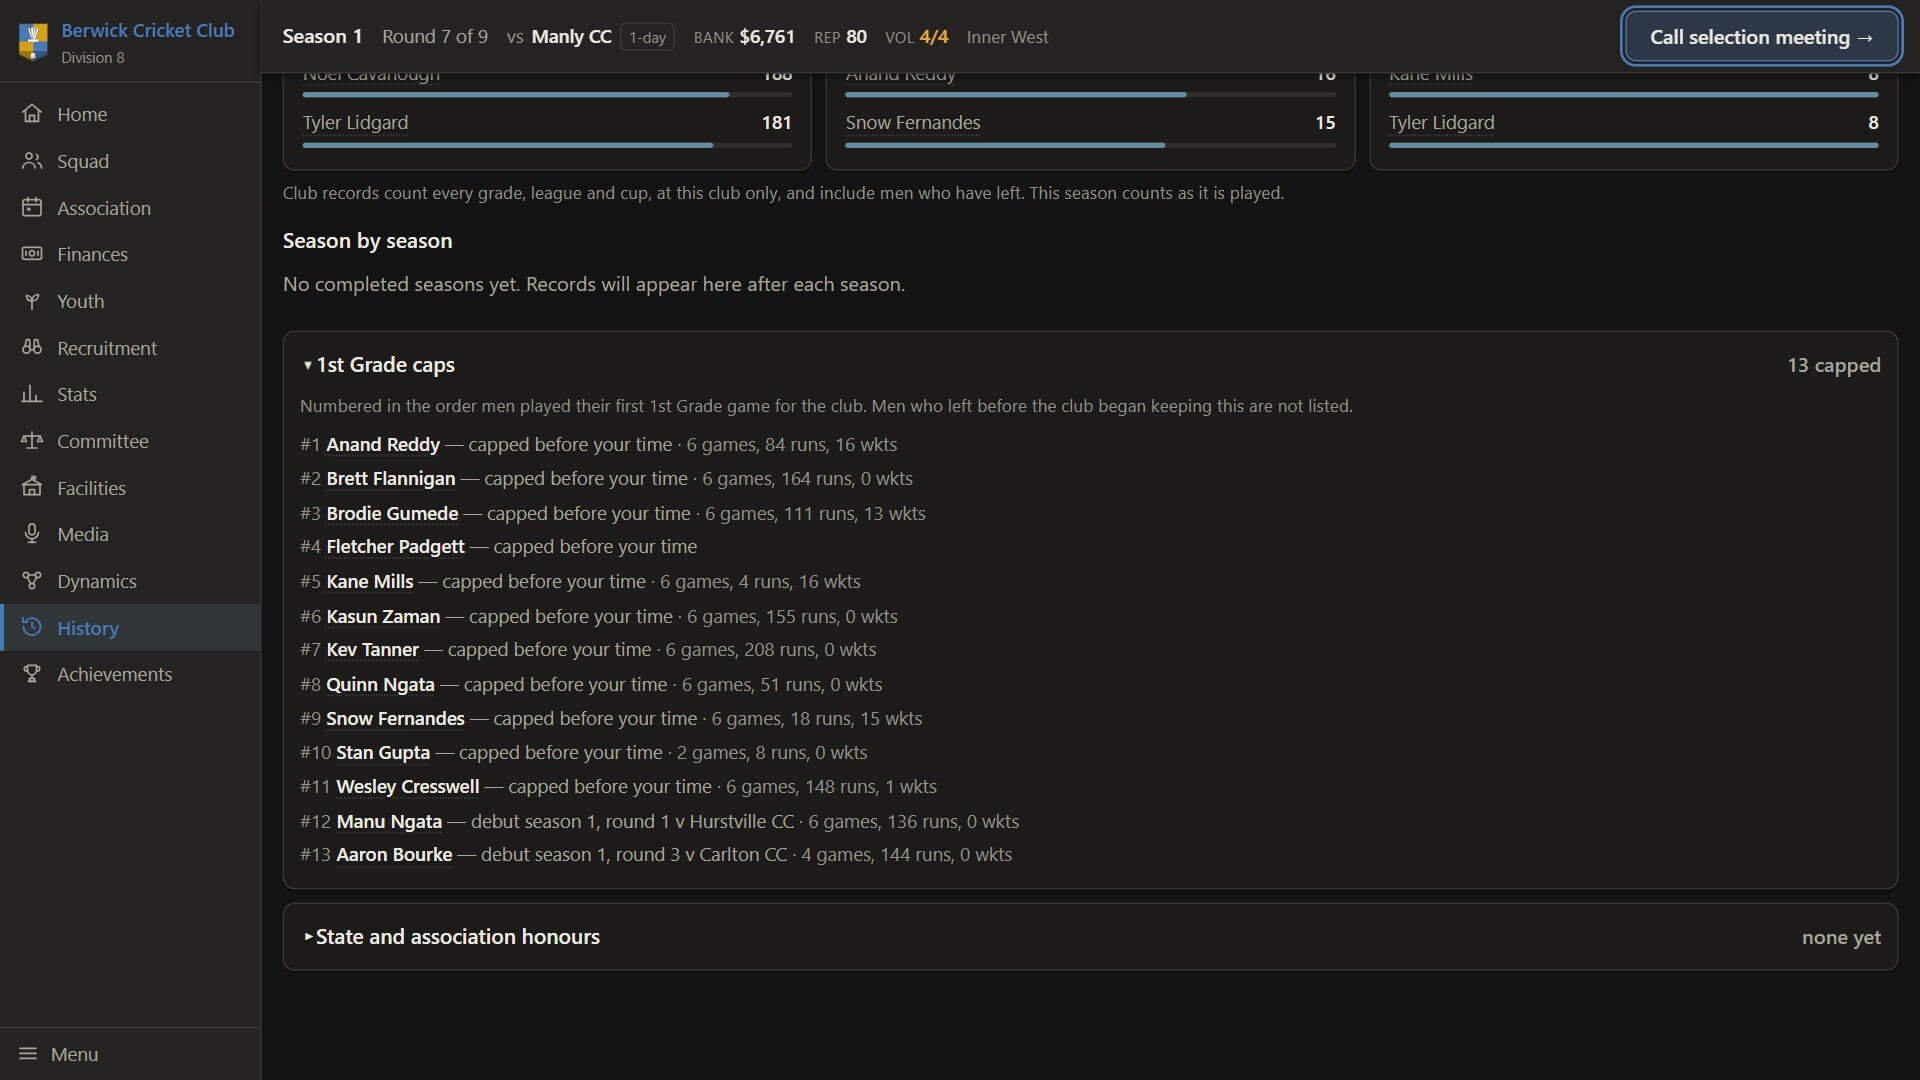The width and height of the screenshot is (1920, 1080).
Task: Open the Recruitment page
Action: 130,348
